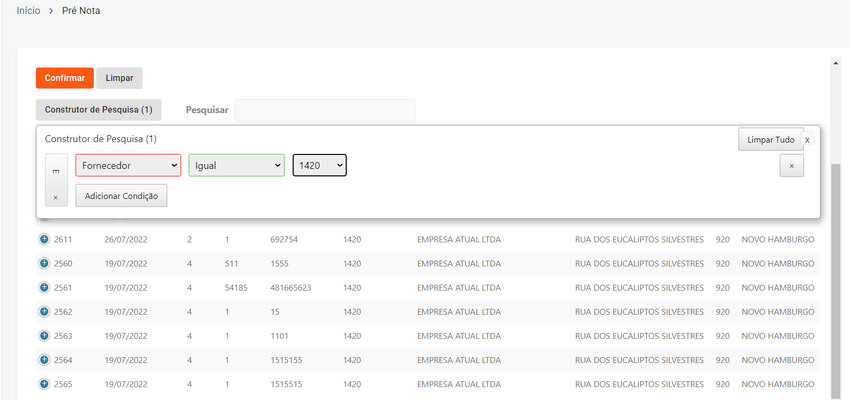Viewport: 850px width, 400px height.
Task: Expand row 2562 with plus icon
Action: 44,312
